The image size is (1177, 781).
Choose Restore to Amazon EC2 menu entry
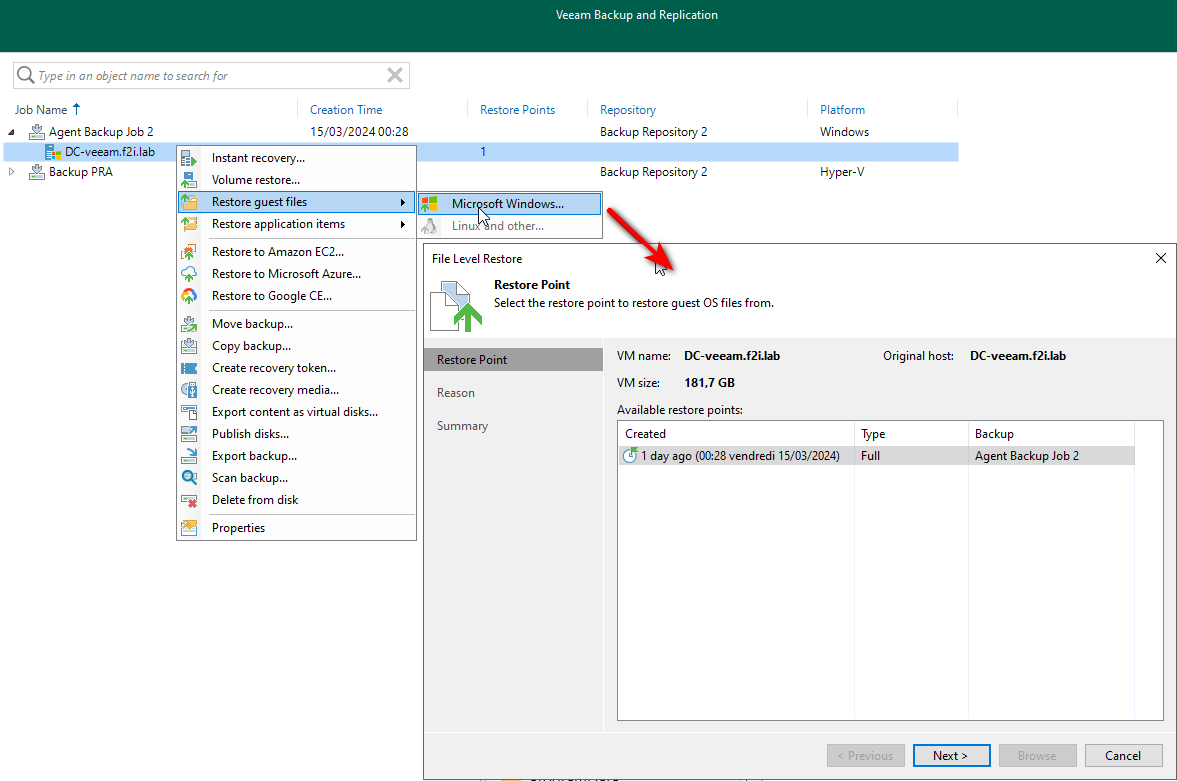click(x=297, y=252)
